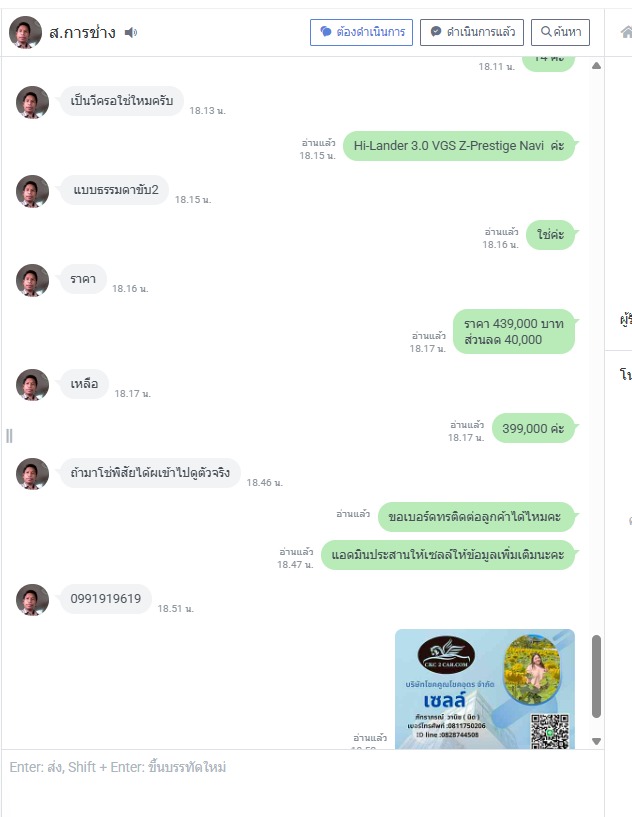Screen dimensions: 632x817
Task: Focus the message input field
Action: pyautogui.click(x=302, y=783)
